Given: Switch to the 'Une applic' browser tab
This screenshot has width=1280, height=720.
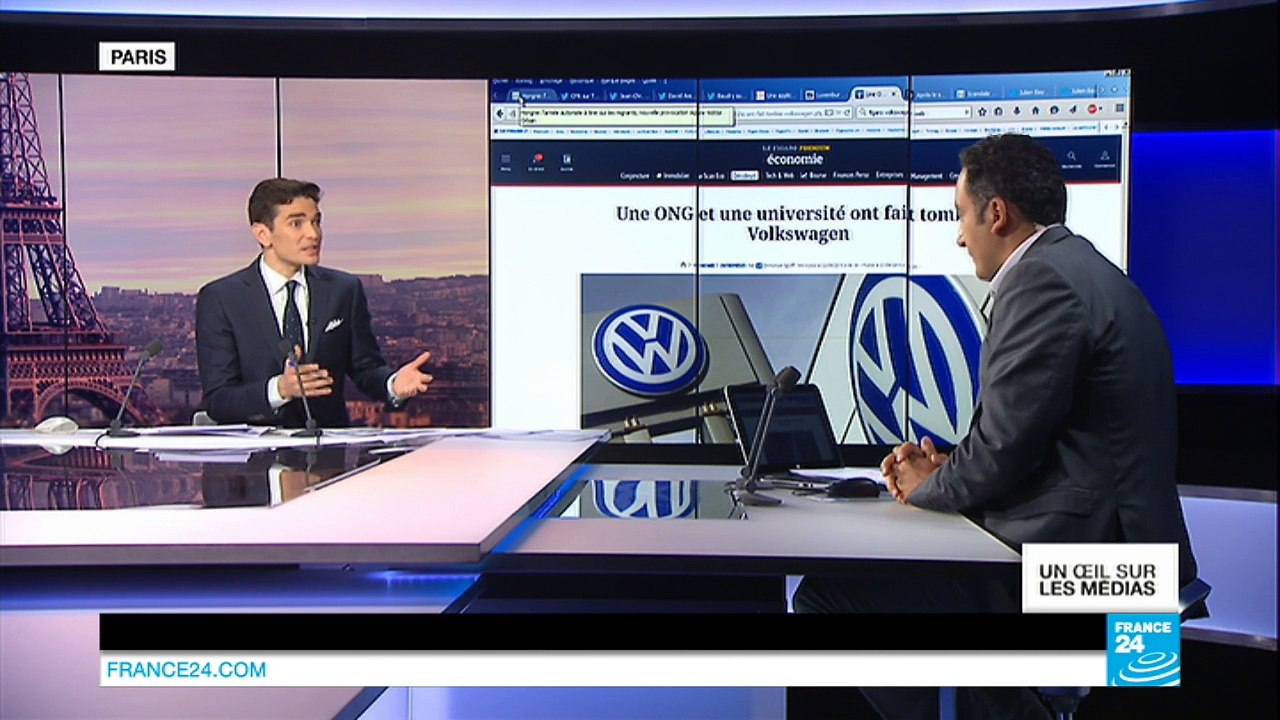Looking at the screenshot, I should pyautogui.click(x=777, y=95).
